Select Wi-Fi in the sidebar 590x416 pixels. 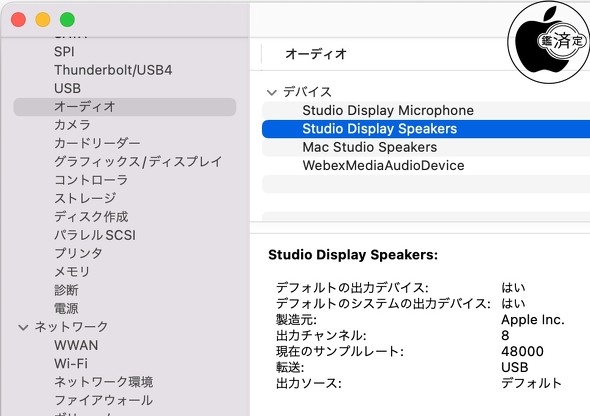pos(71,364)
